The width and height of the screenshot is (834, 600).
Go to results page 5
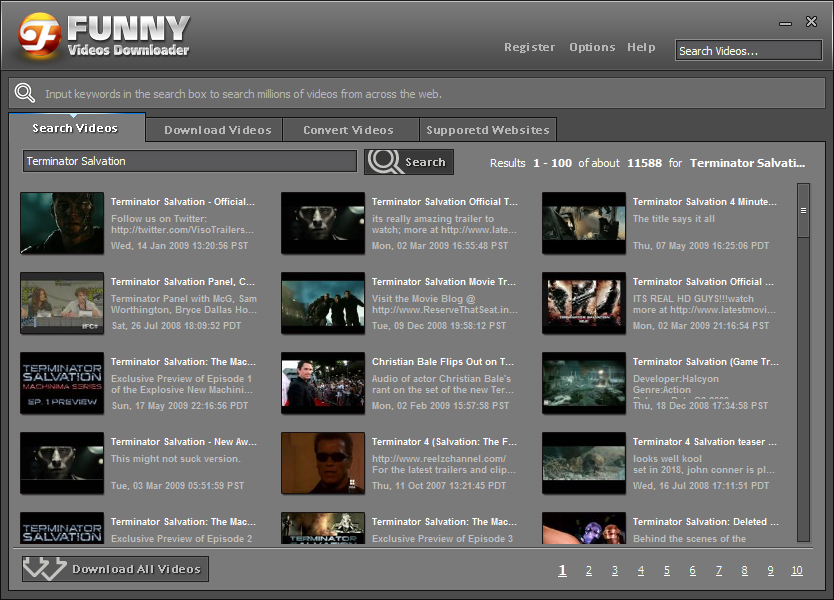click(x=666, y=571)
